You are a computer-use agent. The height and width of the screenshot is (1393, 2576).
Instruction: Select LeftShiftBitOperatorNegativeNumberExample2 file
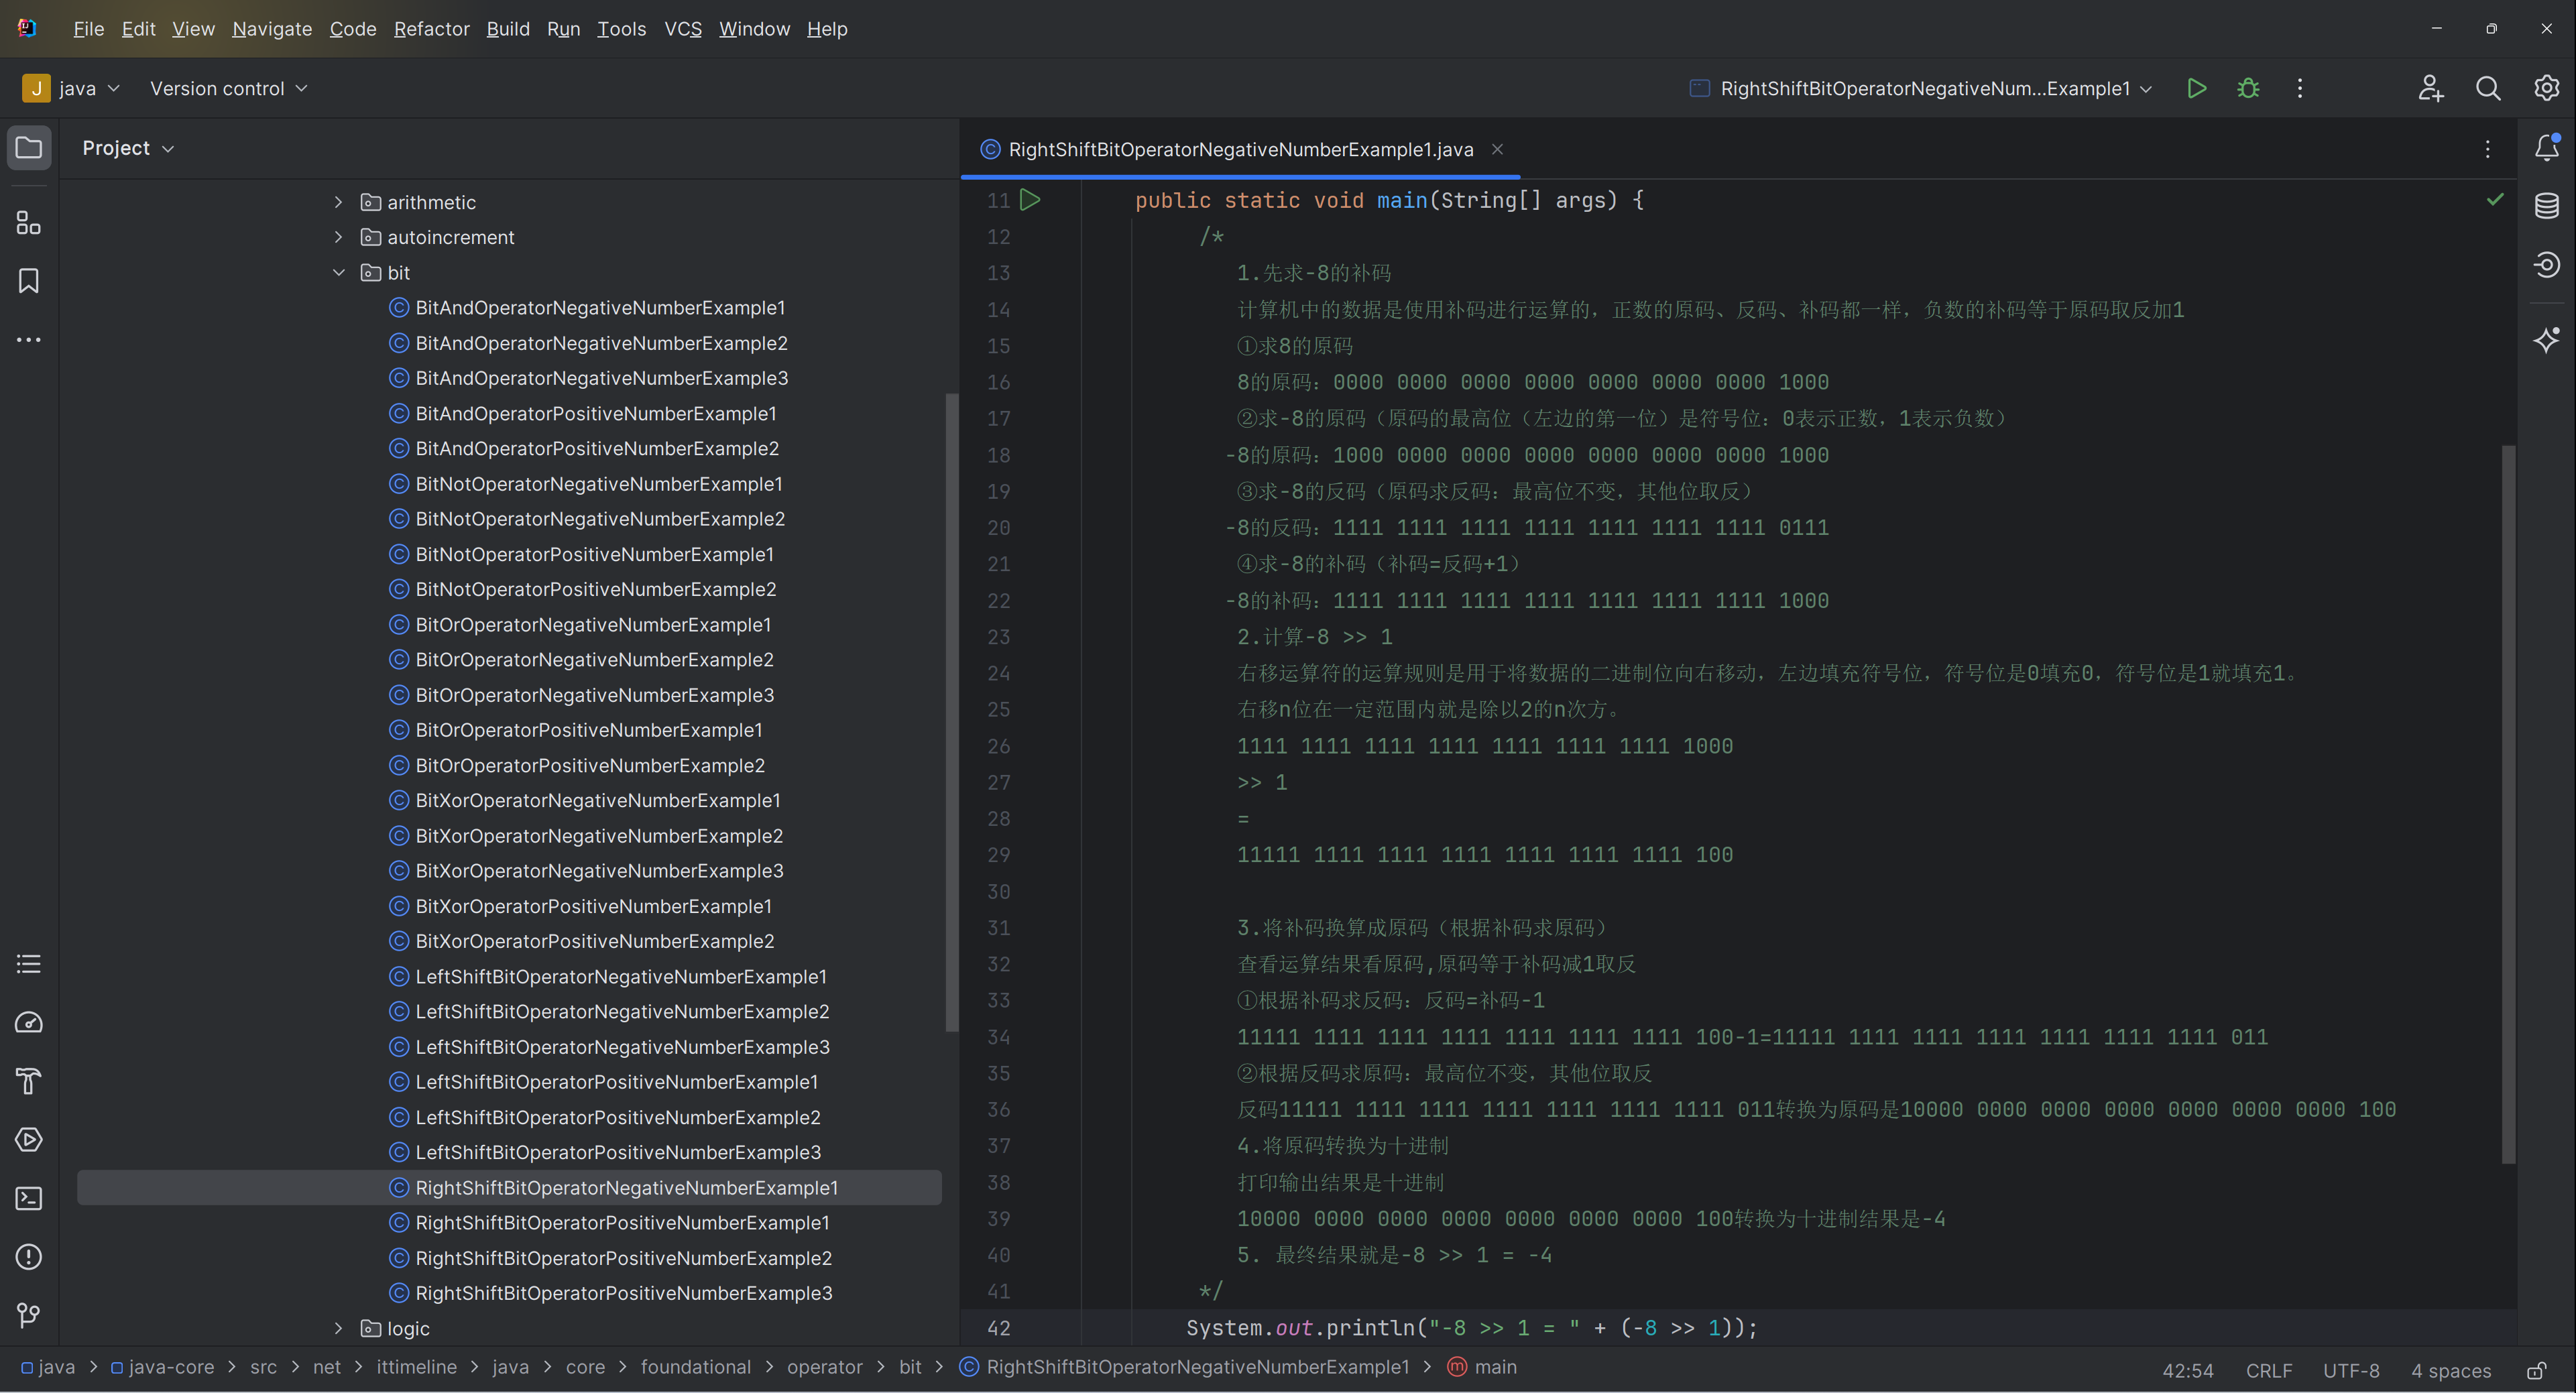[x=622, y=1011]
